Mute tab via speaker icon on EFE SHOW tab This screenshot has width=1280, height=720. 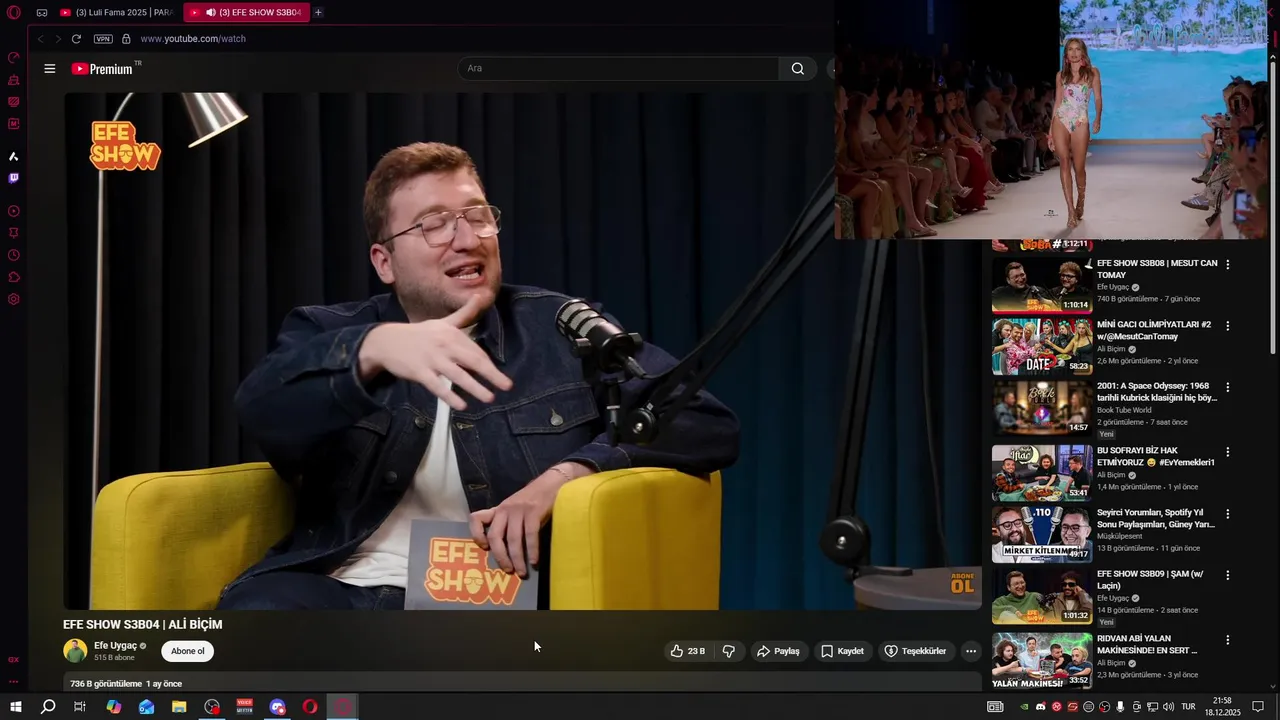pos(211,12)
